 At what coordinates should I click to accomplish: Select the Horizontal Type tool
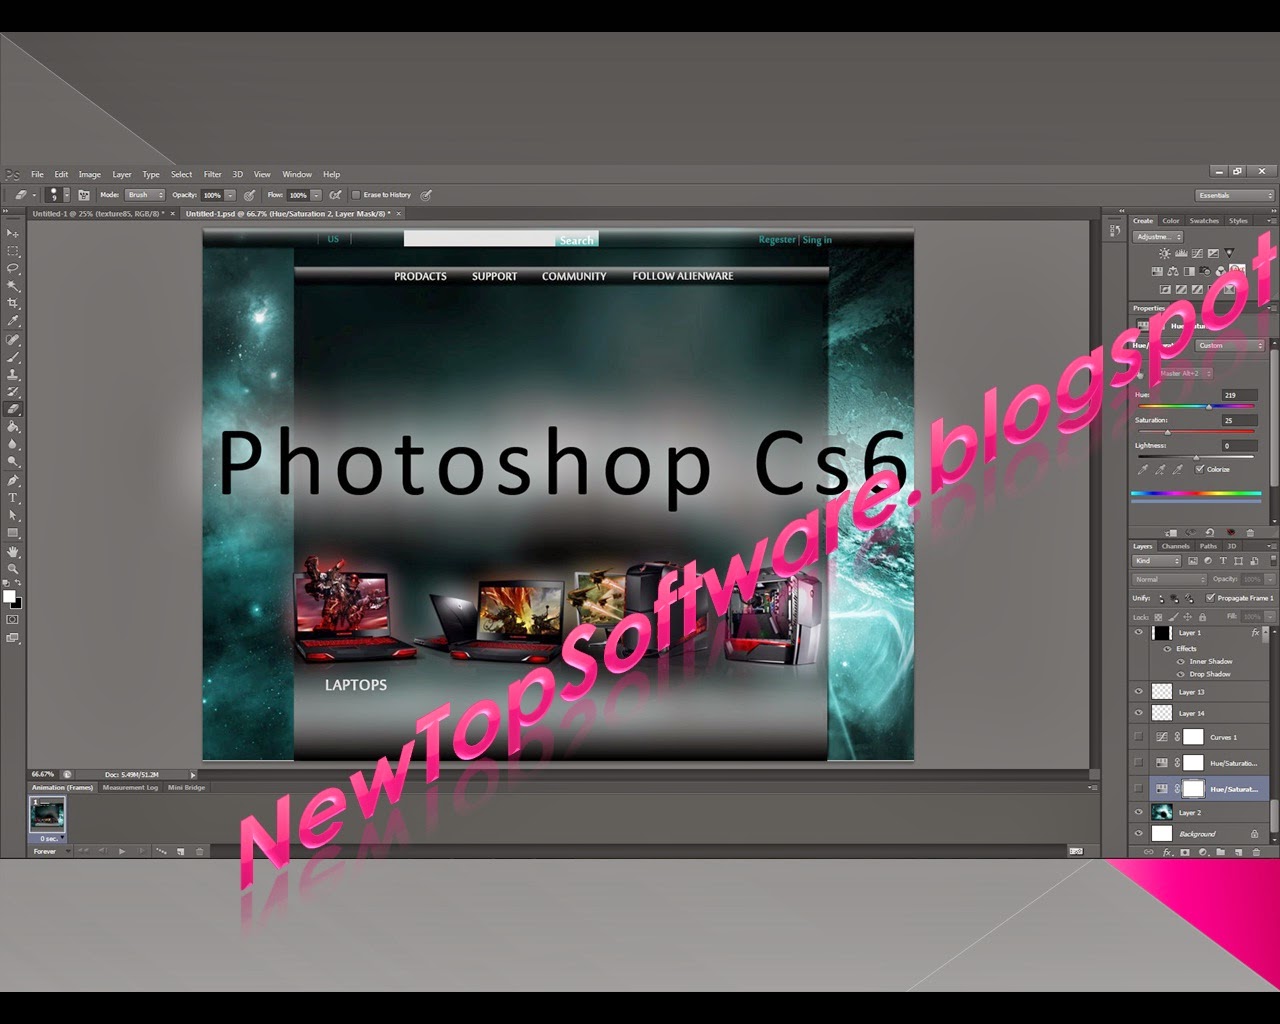[13, 497]
